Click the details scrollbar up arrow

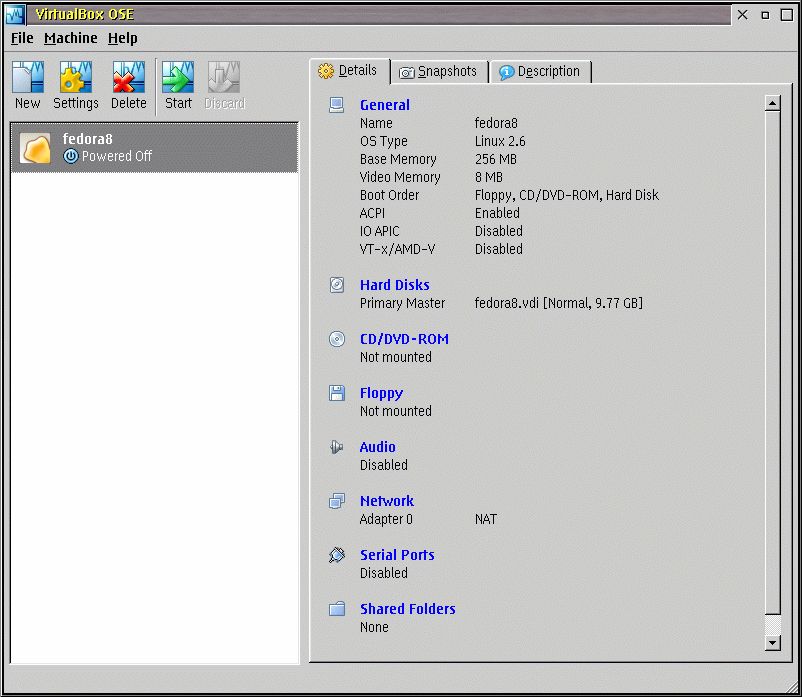(772, 103)
